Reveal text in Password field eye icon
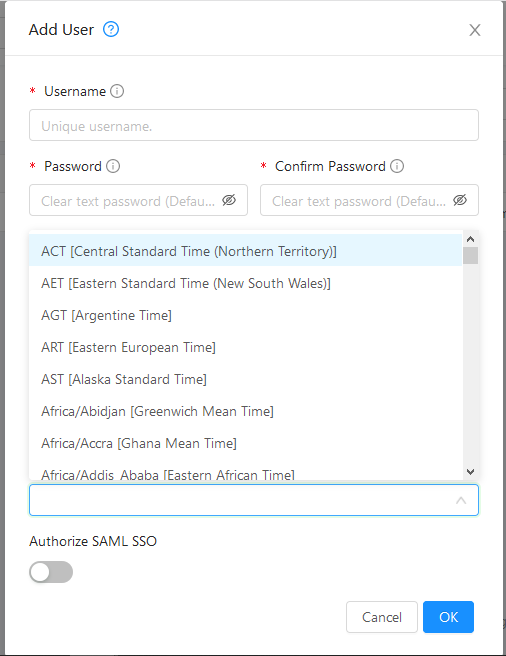The width and height of the screenshot is (506, 656). [x=229, y=200]
